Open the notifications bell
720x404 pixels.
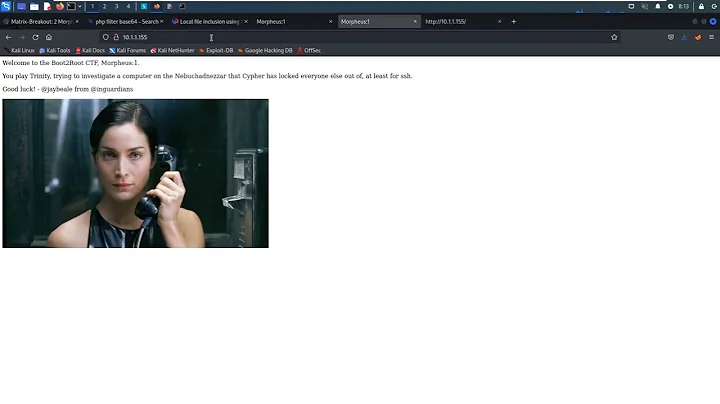pyautogui.click(x=658, y=6)
